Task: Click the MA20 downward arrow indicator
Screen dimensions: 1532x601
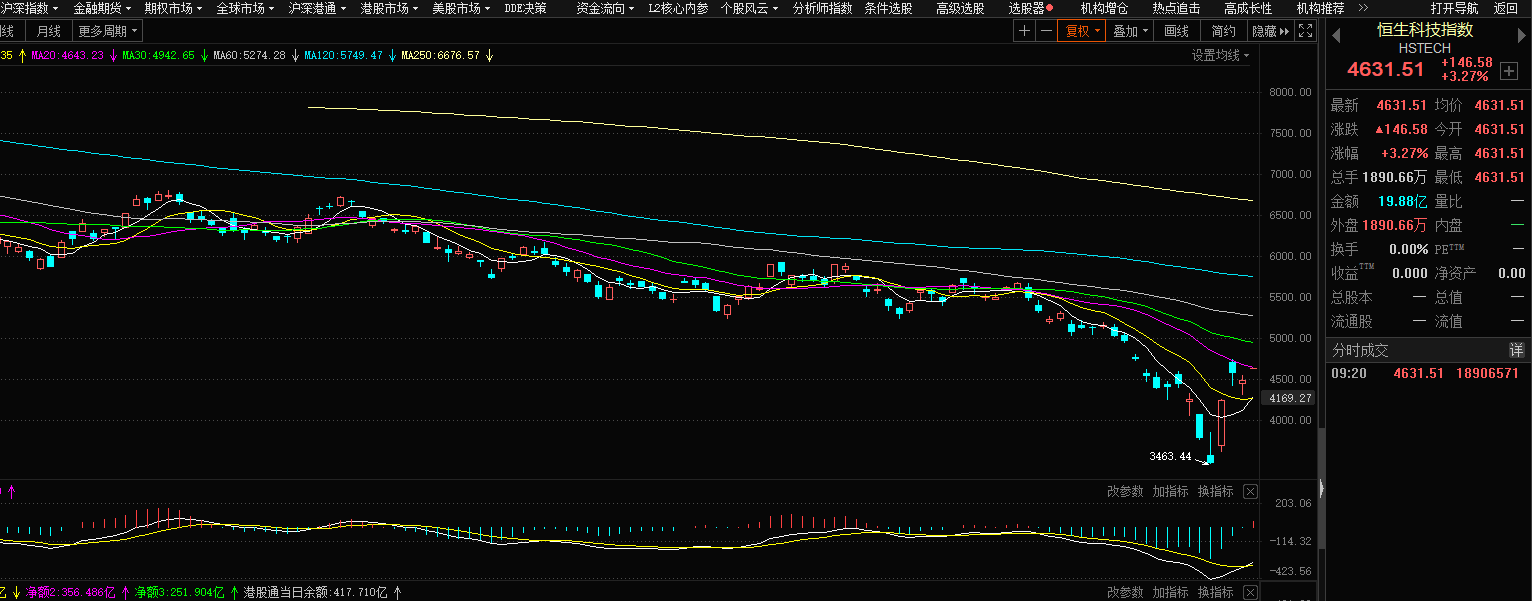Action: pyautogui.click(x=113, y=55)
